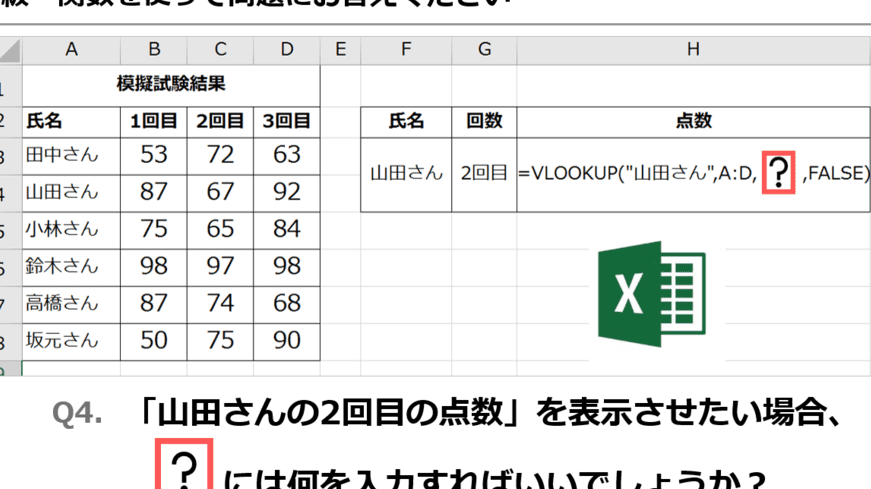
Task: Click score 97 in 鈴木さん row
Action: (220, 268)
